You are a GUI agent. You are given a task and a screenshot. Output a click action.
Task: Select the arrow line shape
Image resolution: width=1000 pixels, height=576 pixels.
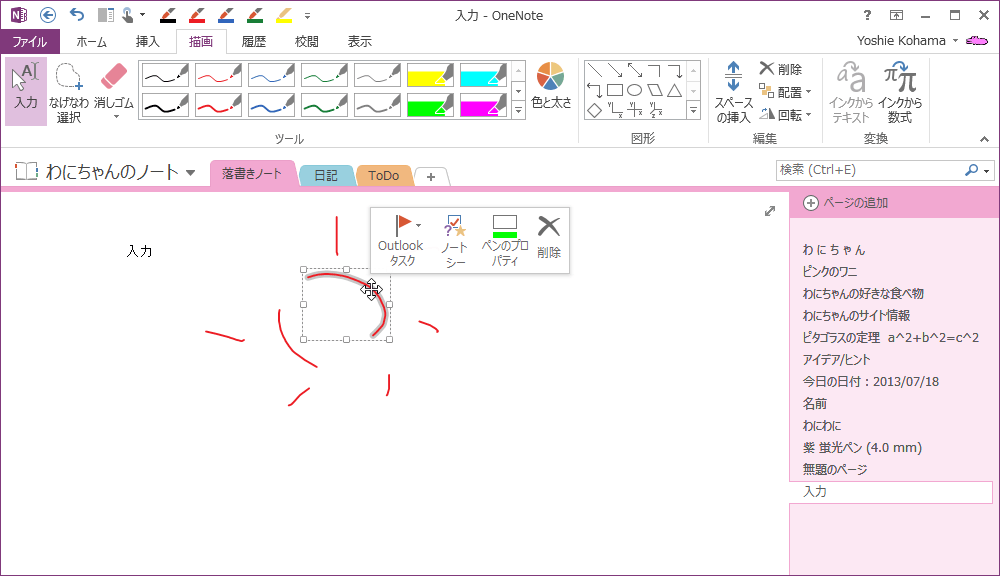pos(615,70)
